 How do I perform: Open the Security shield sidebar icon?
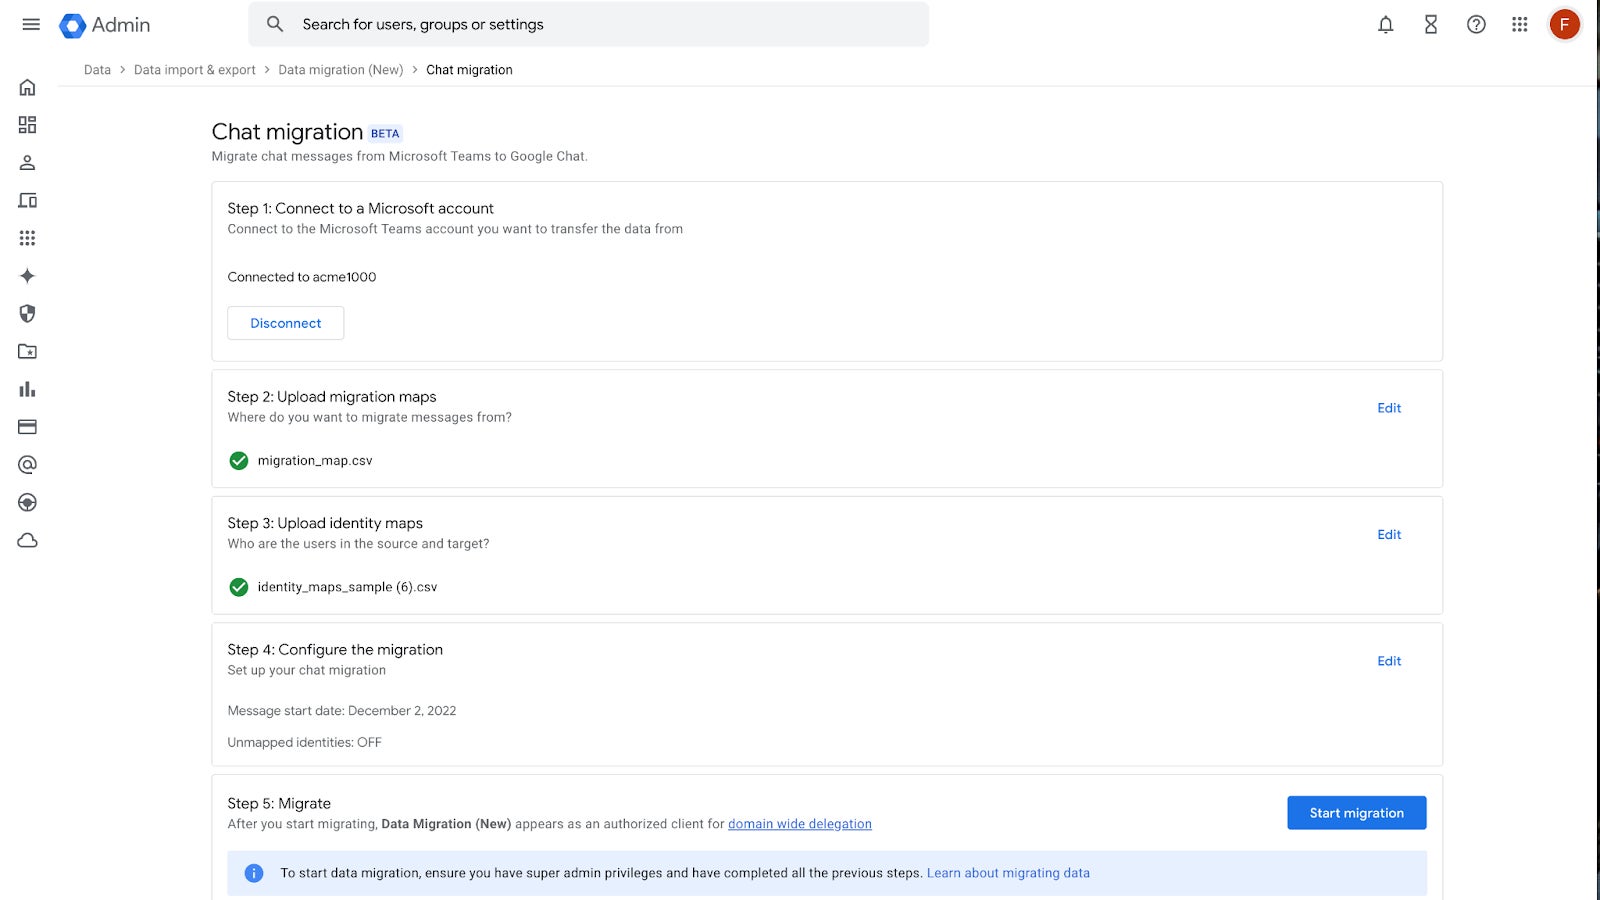pos(27,313)
